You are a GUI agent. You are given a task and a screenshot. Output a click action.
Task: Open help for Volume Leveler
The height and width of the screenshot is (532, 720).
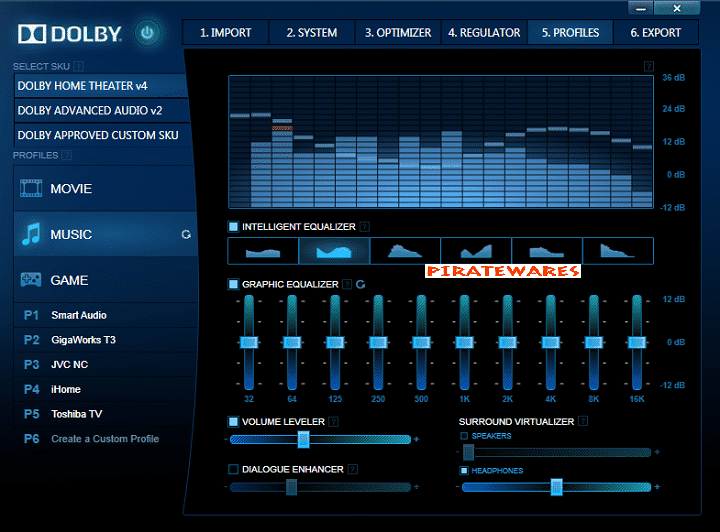(x=334, y=421)
